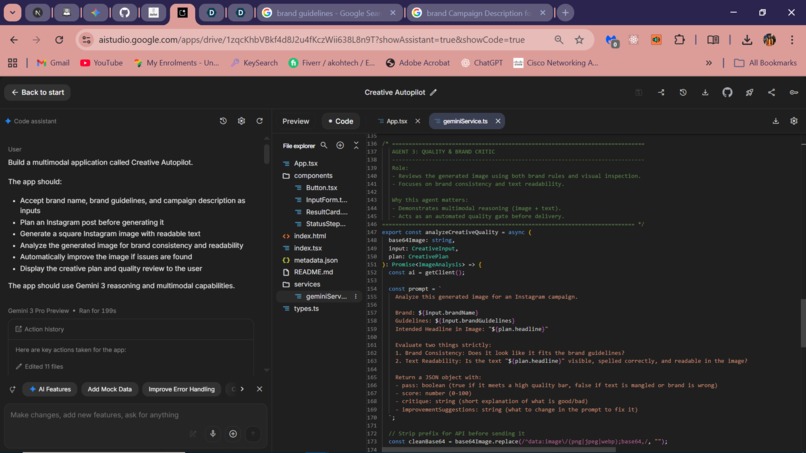Edit the Creative Autopilot app name pencil
Screen dimensions: 806x453
[x=433, y=93]
